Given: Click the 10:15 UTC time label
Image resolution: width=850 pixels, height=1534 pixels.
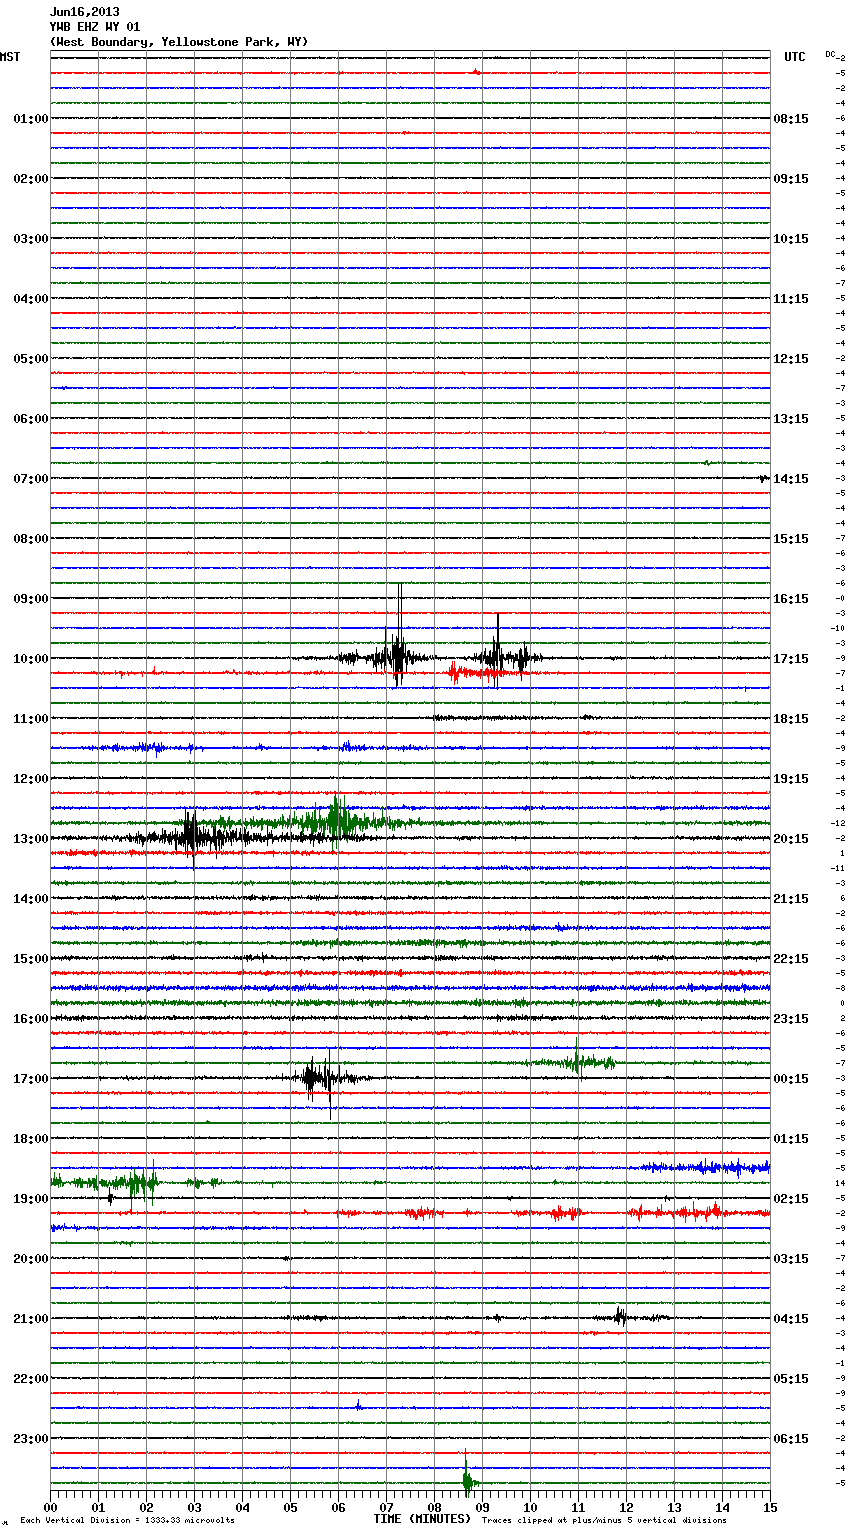Looking at the screenshot, I should coord(791,239).
